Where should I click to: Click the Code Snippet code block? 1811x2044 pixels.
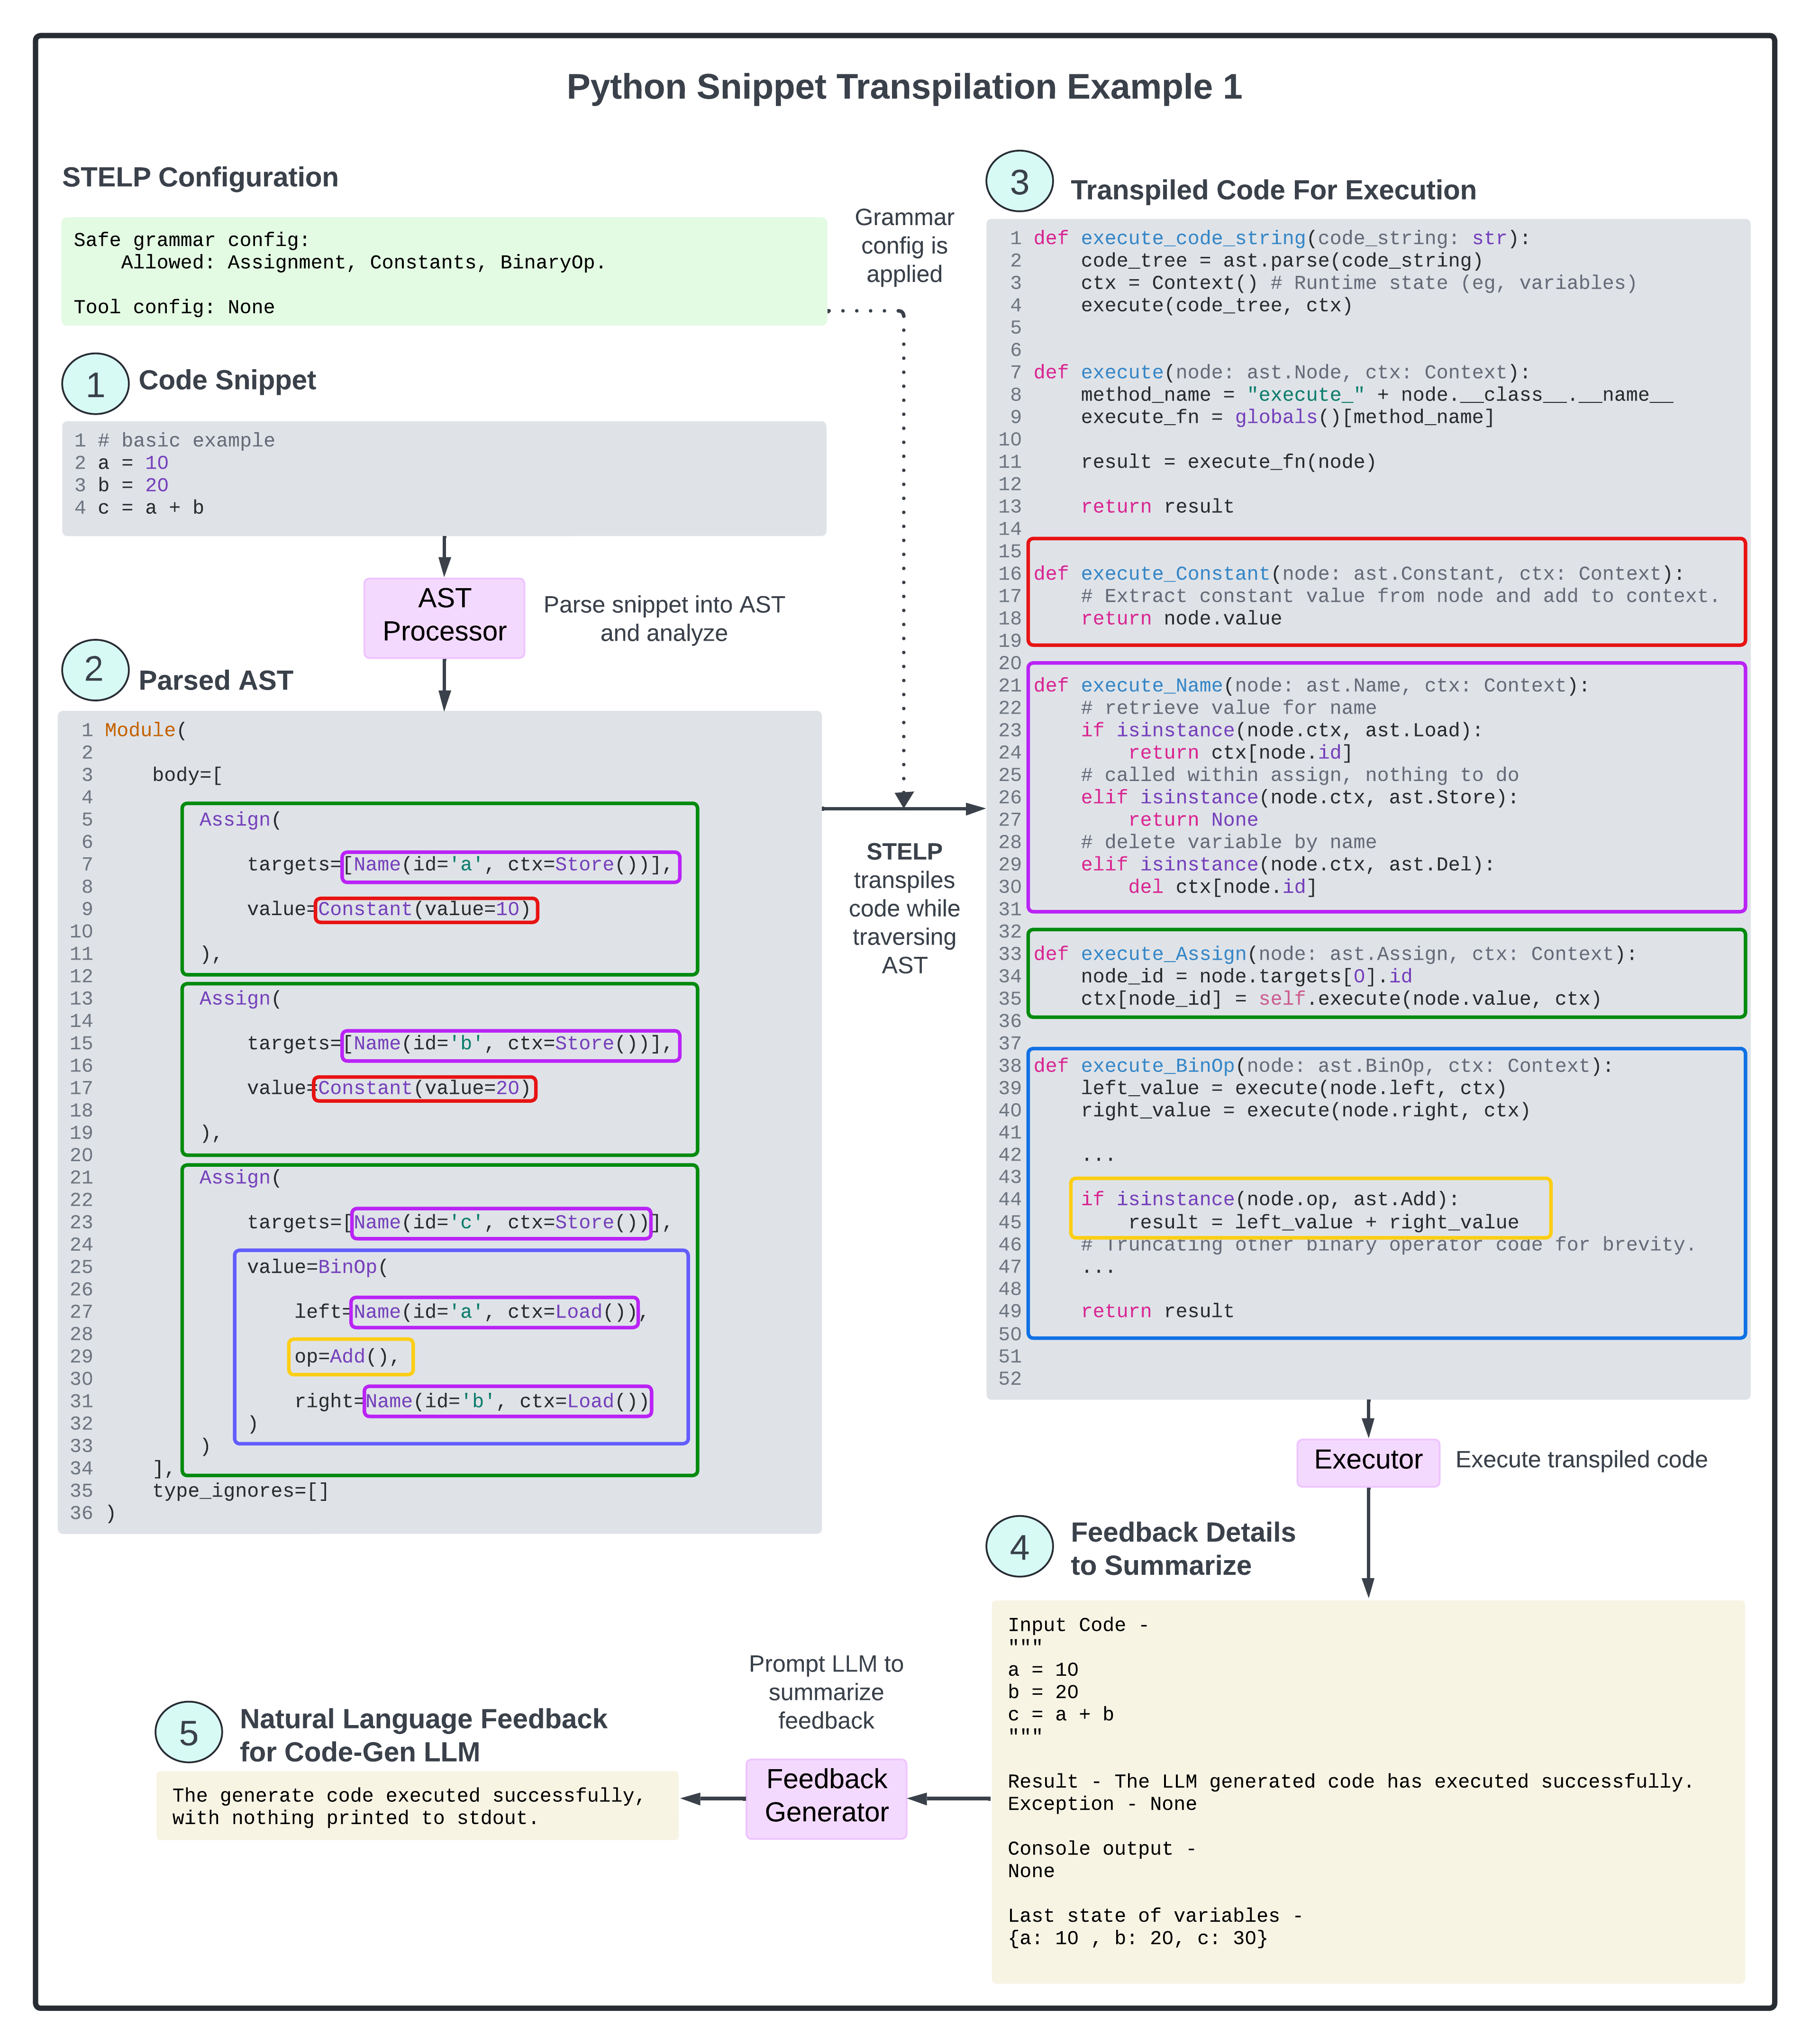tap(444, 478)
